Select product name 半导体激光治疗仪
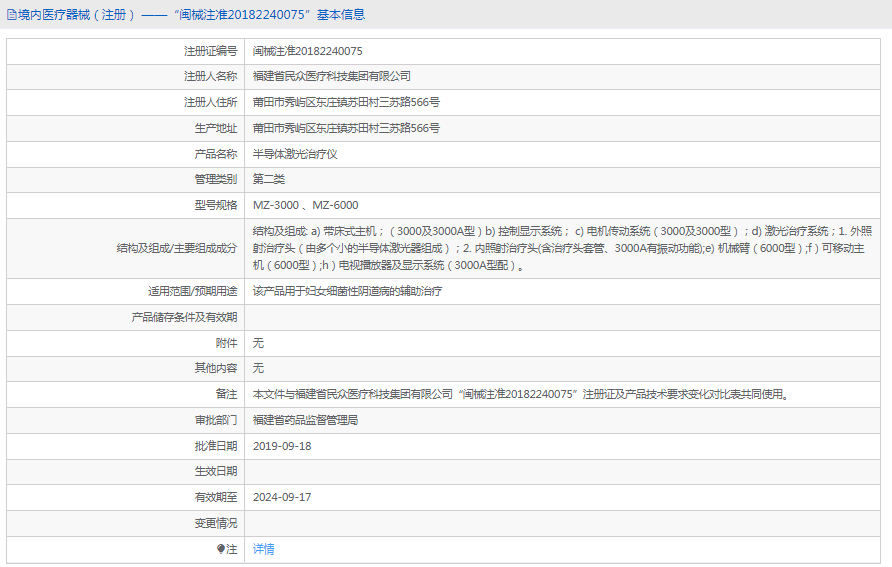This screenshot has width=892, height=567. coord(295,154)
